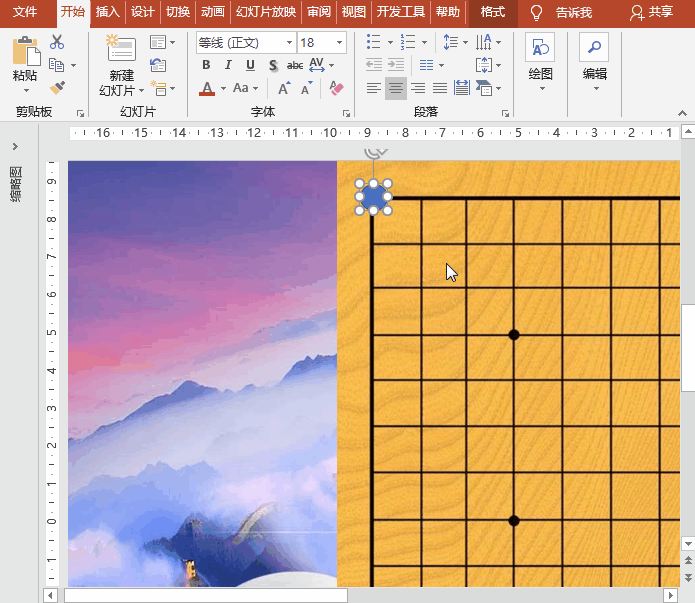
Task: Switch to the 插入 Insert tab
Action: click(108, 12)
